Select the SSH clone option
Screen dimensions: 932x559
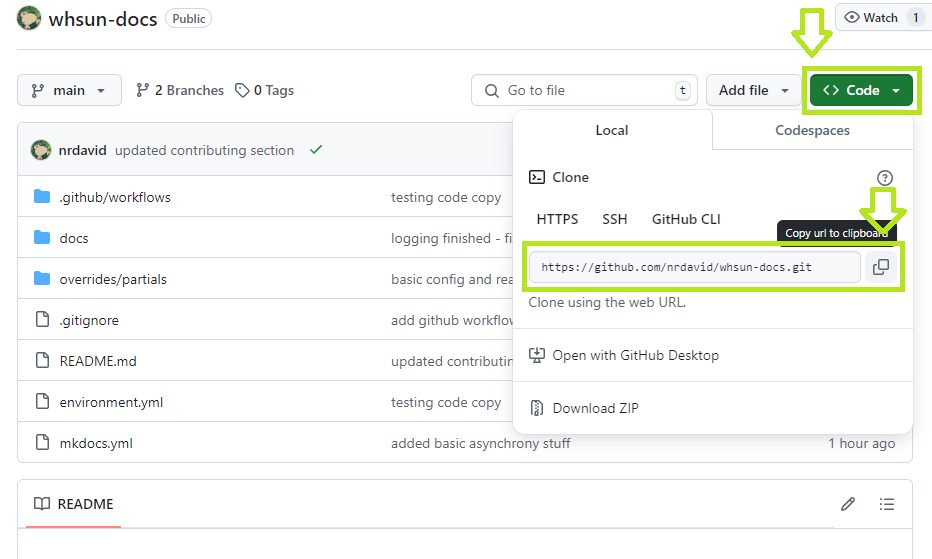615,219
